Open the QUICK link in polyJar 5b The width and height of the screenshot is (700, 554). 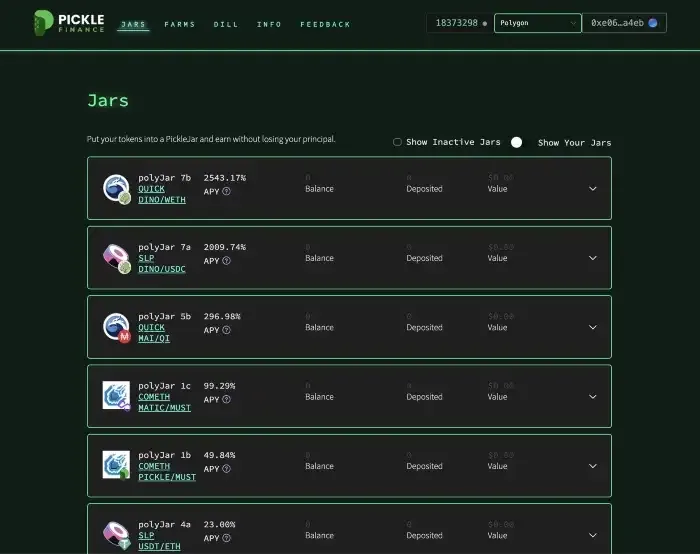click(x=151, y=327)
